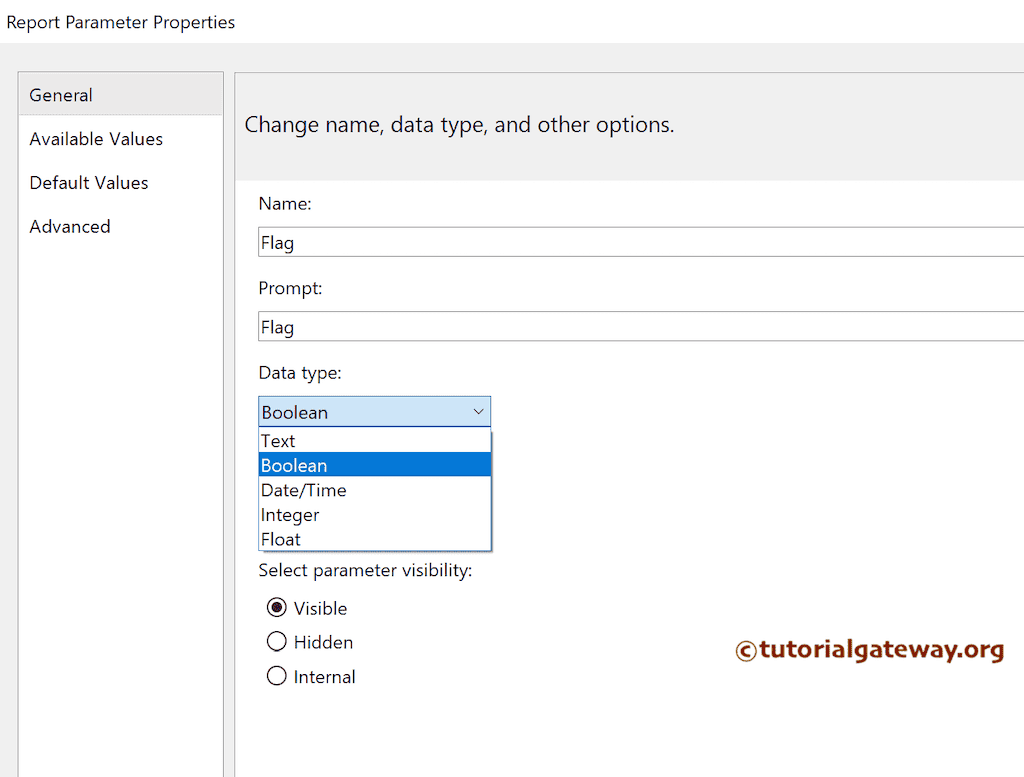Image resolution: width=1024 pixels, height=777 pixels.
Task: Collapse the Data type dropdown arrow
Action: click(478, 411)
